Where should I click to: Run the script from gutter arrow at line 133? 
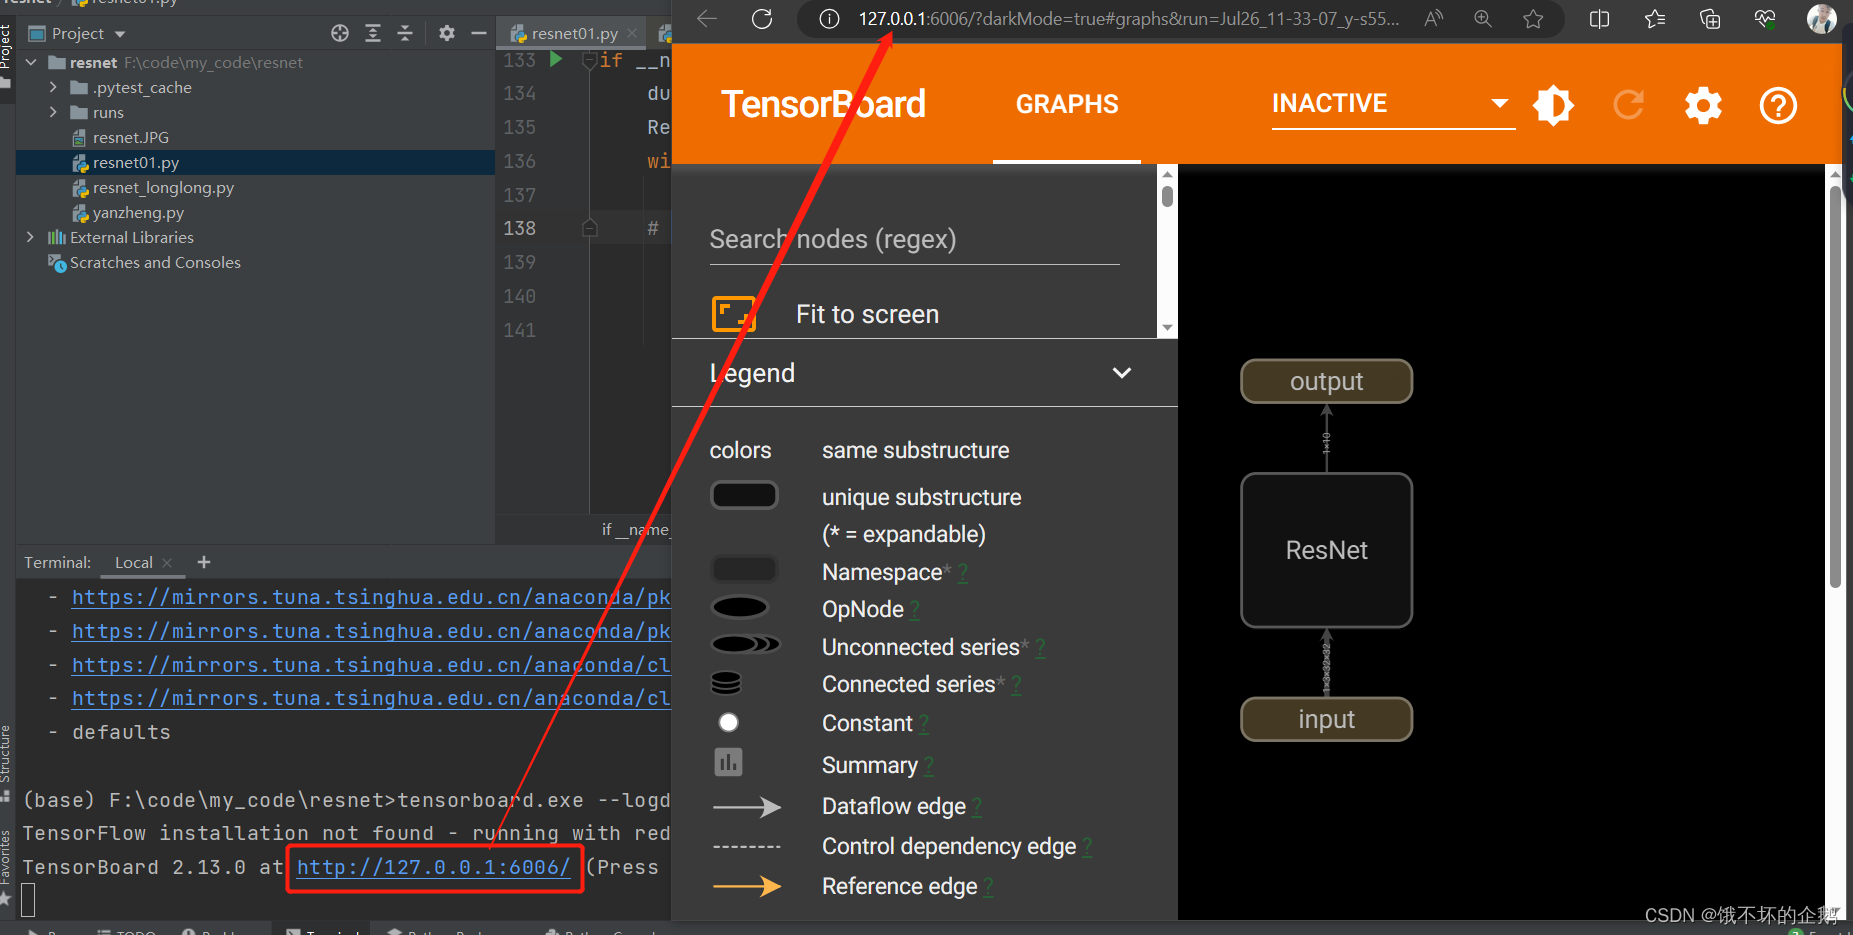click(556, 60)
